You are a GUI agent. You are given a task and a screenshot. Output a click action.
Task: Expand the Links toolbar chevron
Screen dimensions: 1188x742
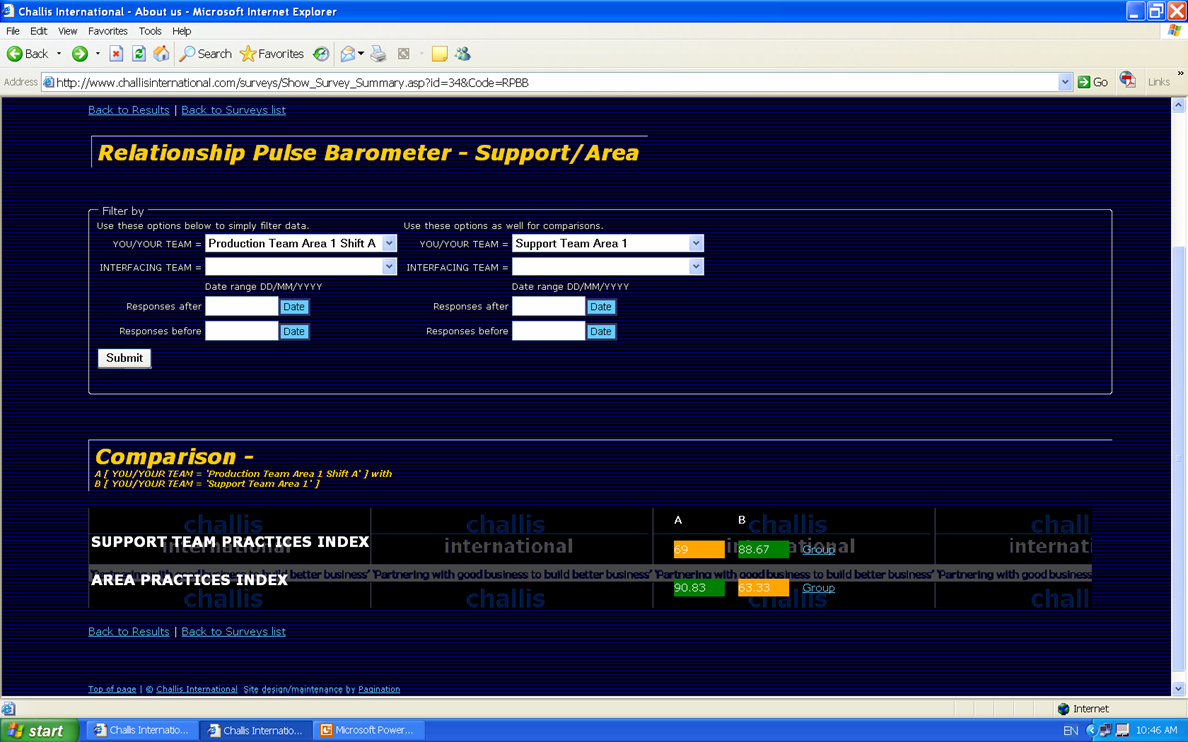coord(1180,74)
